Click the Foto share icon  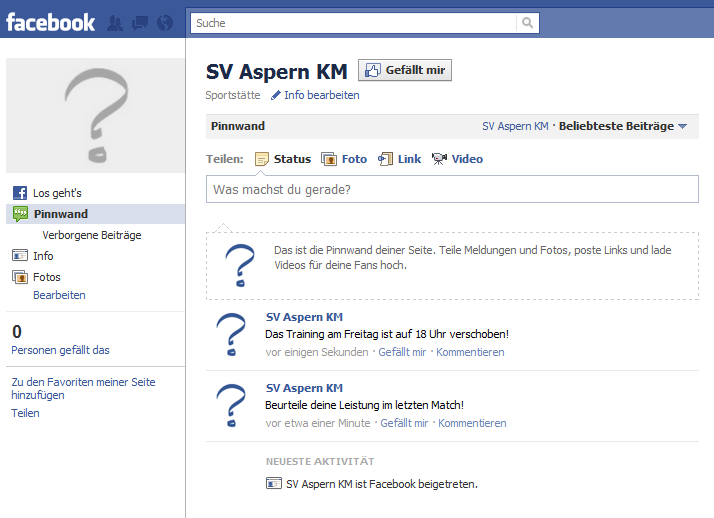click(x=329, y=159)
